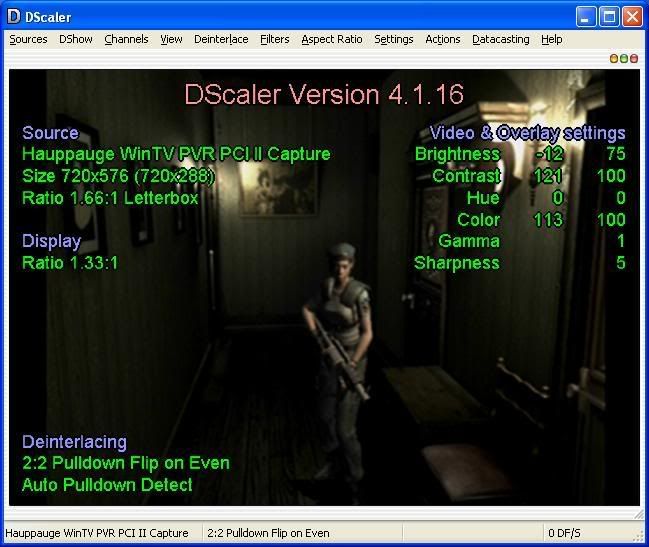Click the Sharpness value '5'
649x547 pixels.
coord(620,263)
